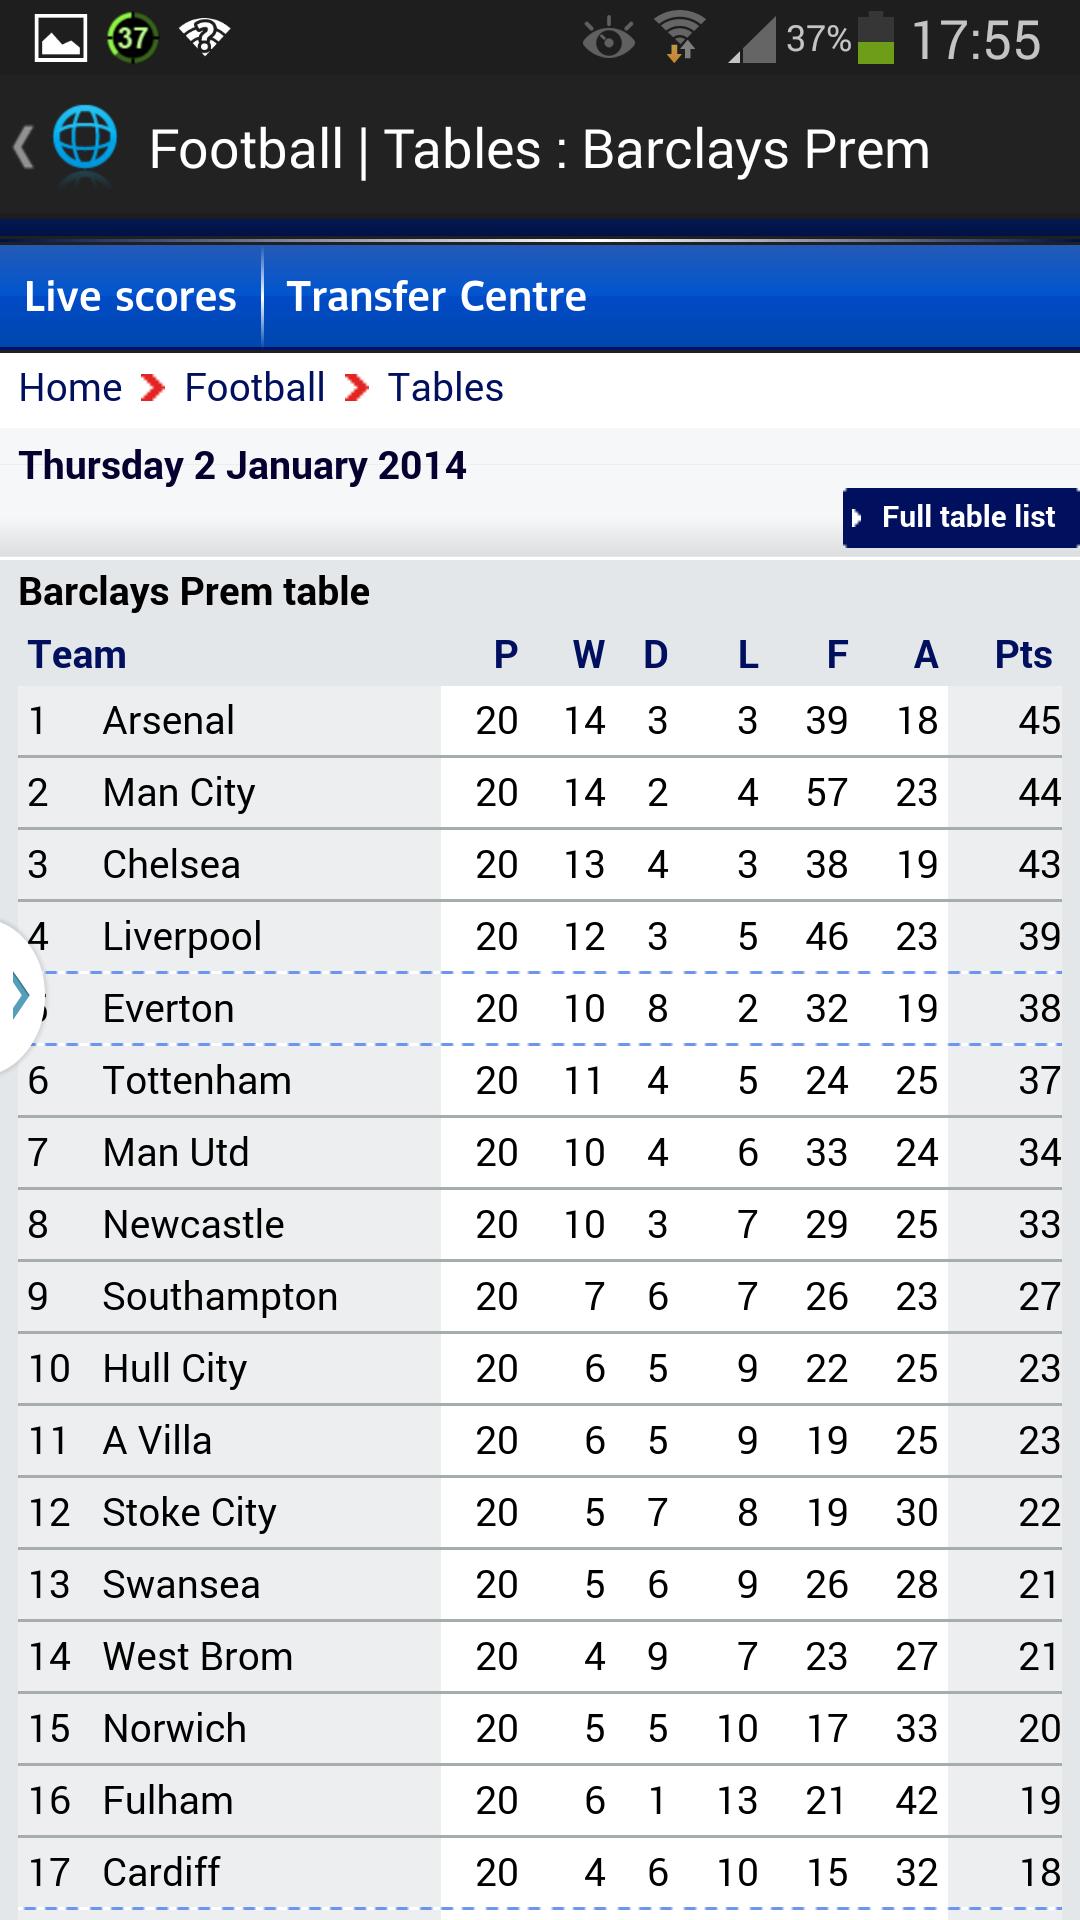Tap the battery level status icon
This screenshot has width=1080, height=1920.
(x=876, y=38)
